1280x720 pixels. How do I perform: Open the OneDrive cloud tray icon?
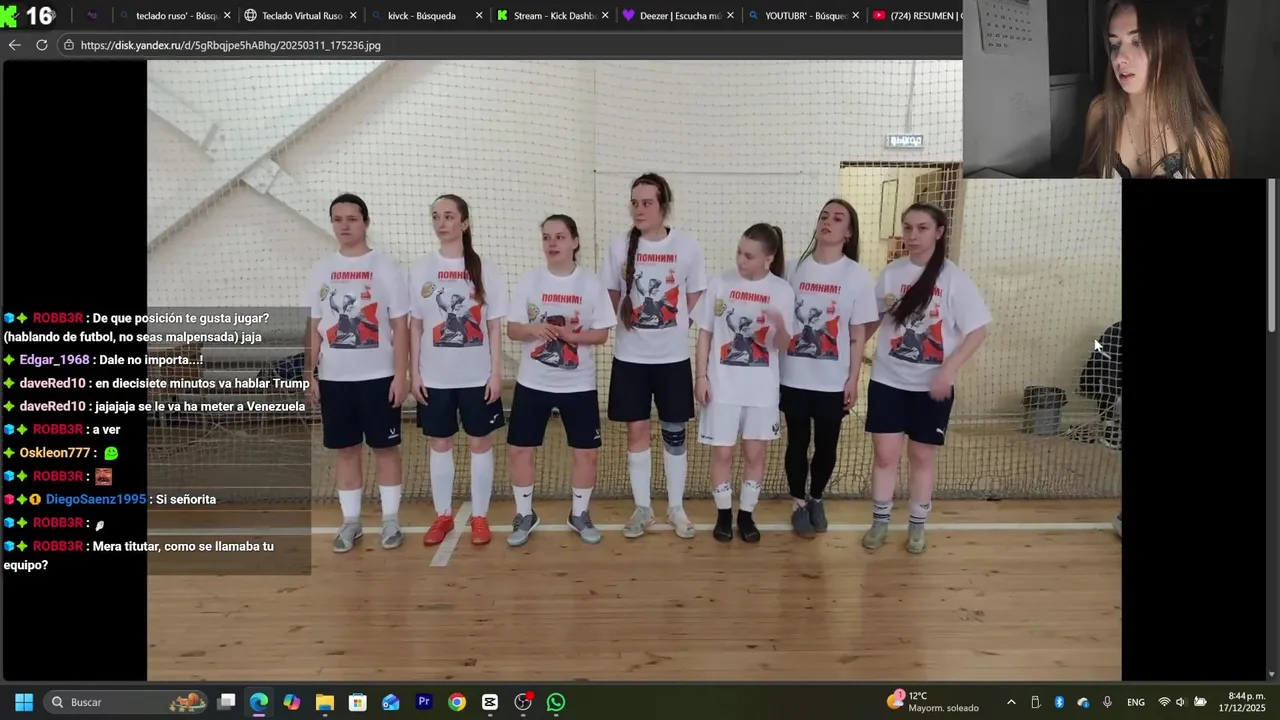[1083, 702]
